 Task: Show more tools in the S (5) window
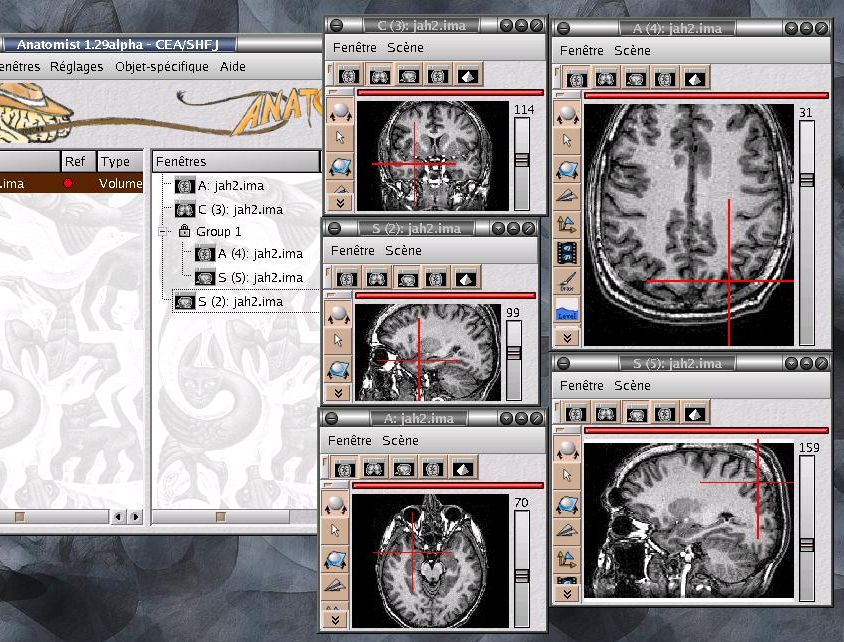[568, 593]
